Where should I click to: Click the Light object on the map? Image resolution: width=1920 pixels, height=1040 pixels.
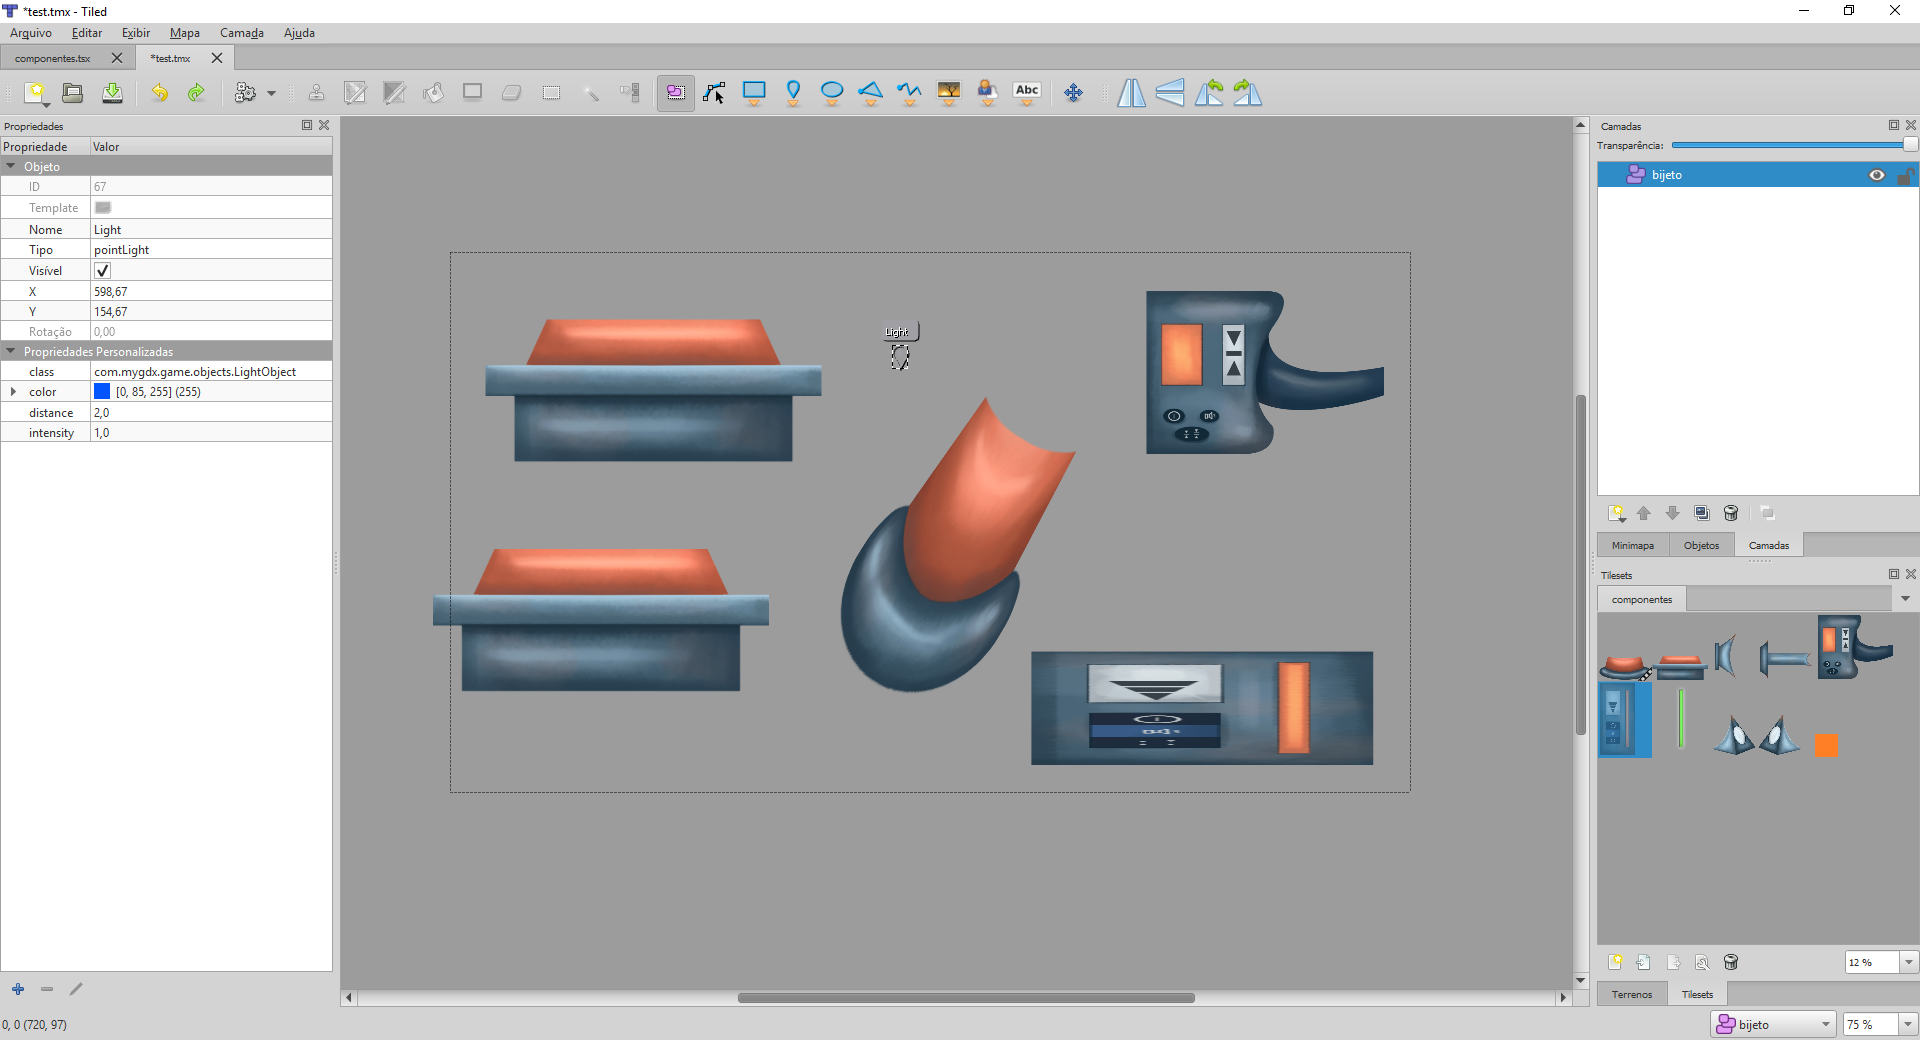pos(900,357)
